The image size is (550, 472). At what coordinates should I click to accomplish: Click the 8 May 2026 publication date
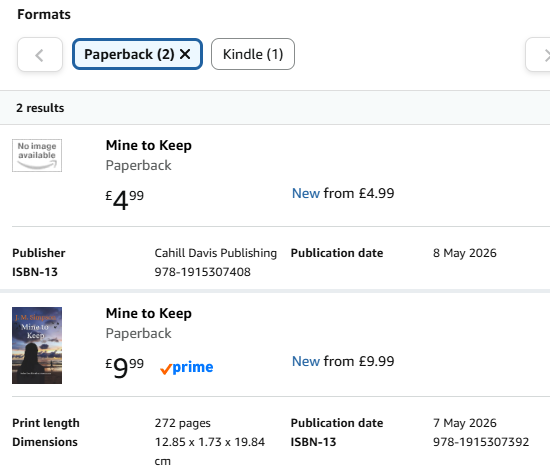[x=465, y=253]
